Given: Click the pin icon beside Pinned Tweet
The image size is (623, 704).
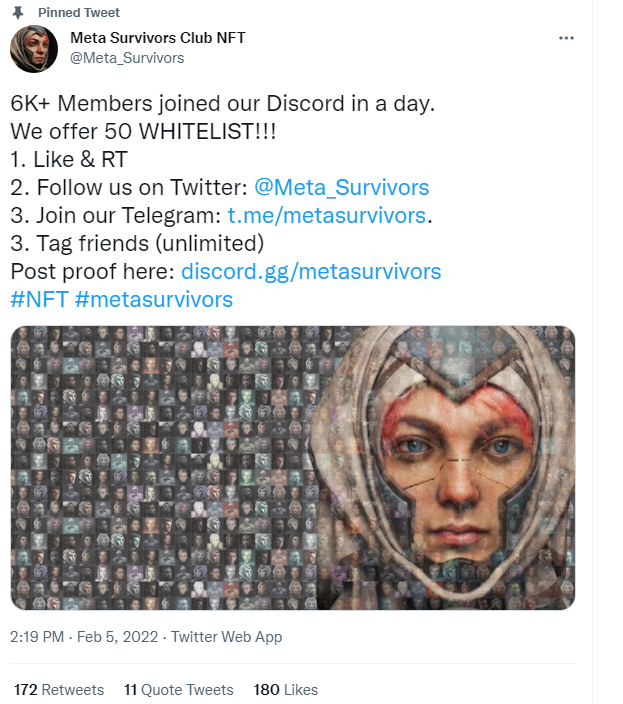Looking at the screenshot, I should tap(19, 13).
